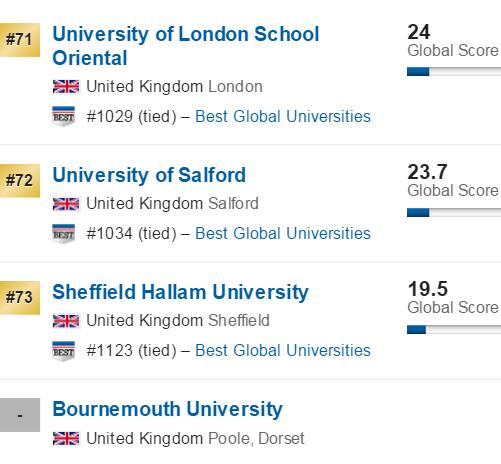Click the #72 gold rank badge
Viewport: 501px width, 464px height.
pos(20,181)
